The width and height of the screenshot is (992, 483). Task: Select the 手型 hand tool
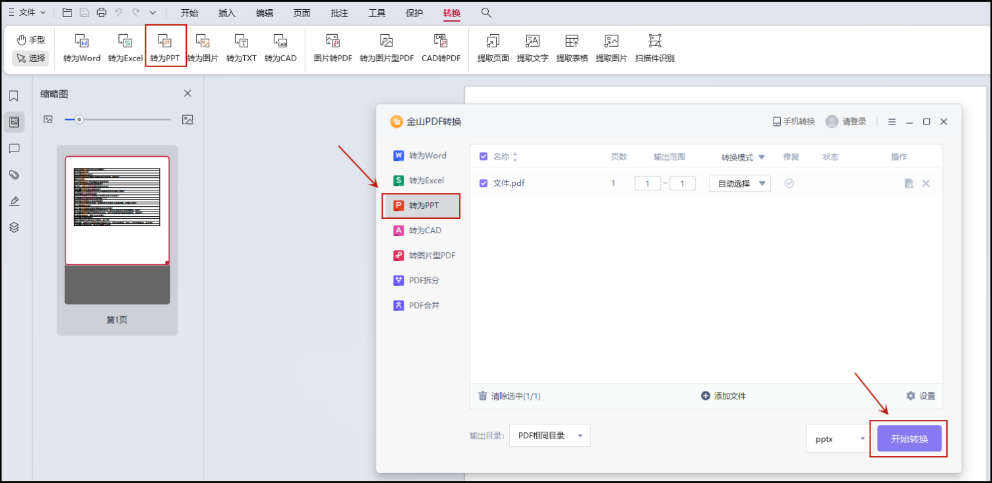(x=30, y=40)
